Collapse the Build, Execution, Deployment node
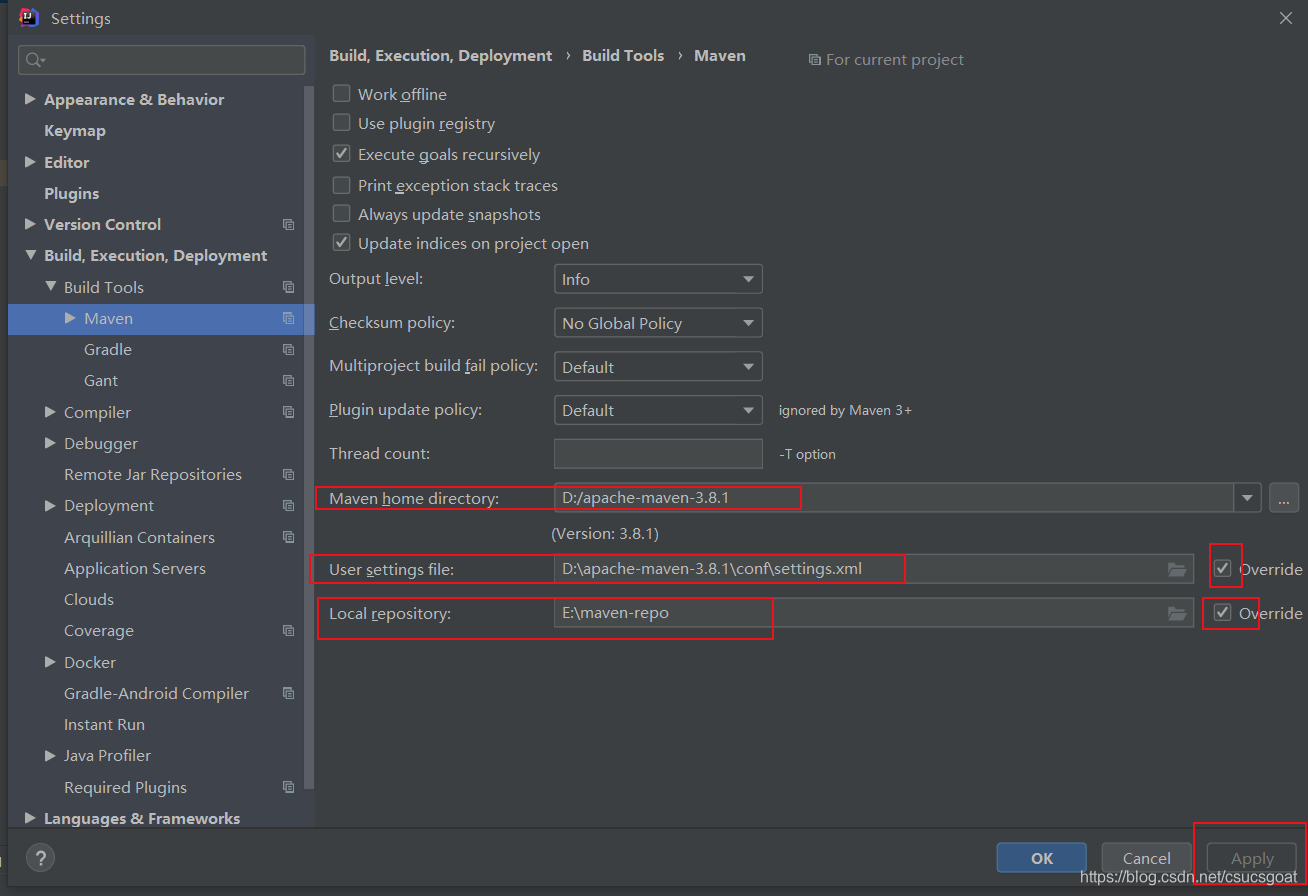The height and width of the screenshot is (896, 1308). (x=30, y=256)
